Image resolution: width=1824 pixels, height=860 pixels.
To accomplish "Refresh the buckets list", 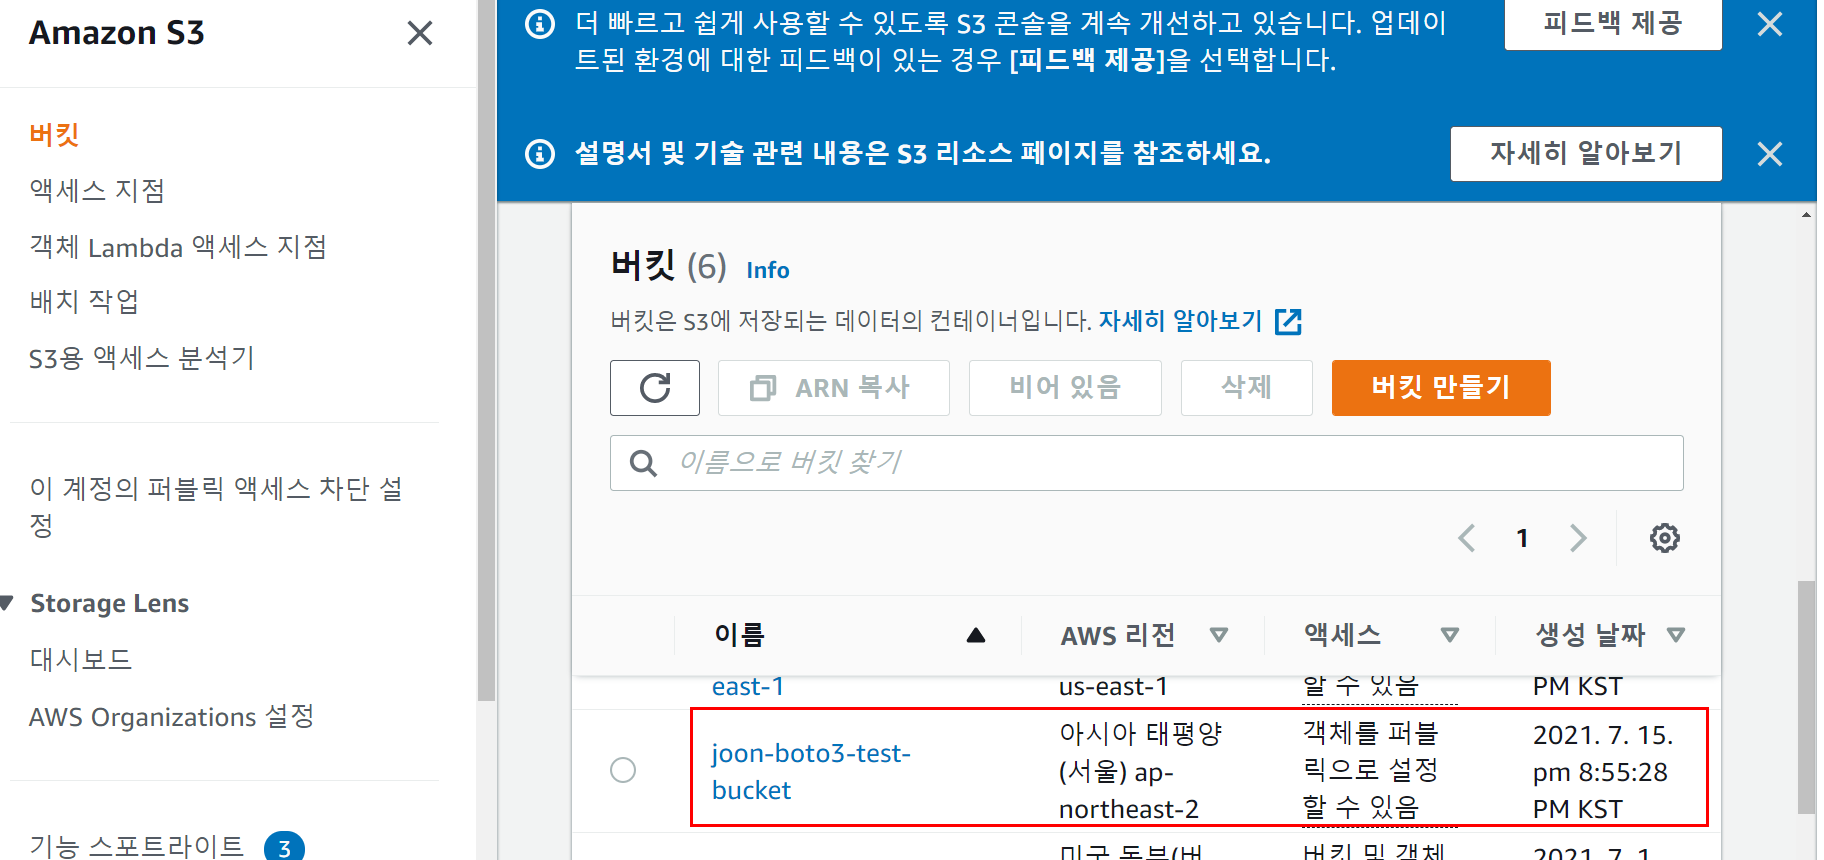I will tap(655, 388).
